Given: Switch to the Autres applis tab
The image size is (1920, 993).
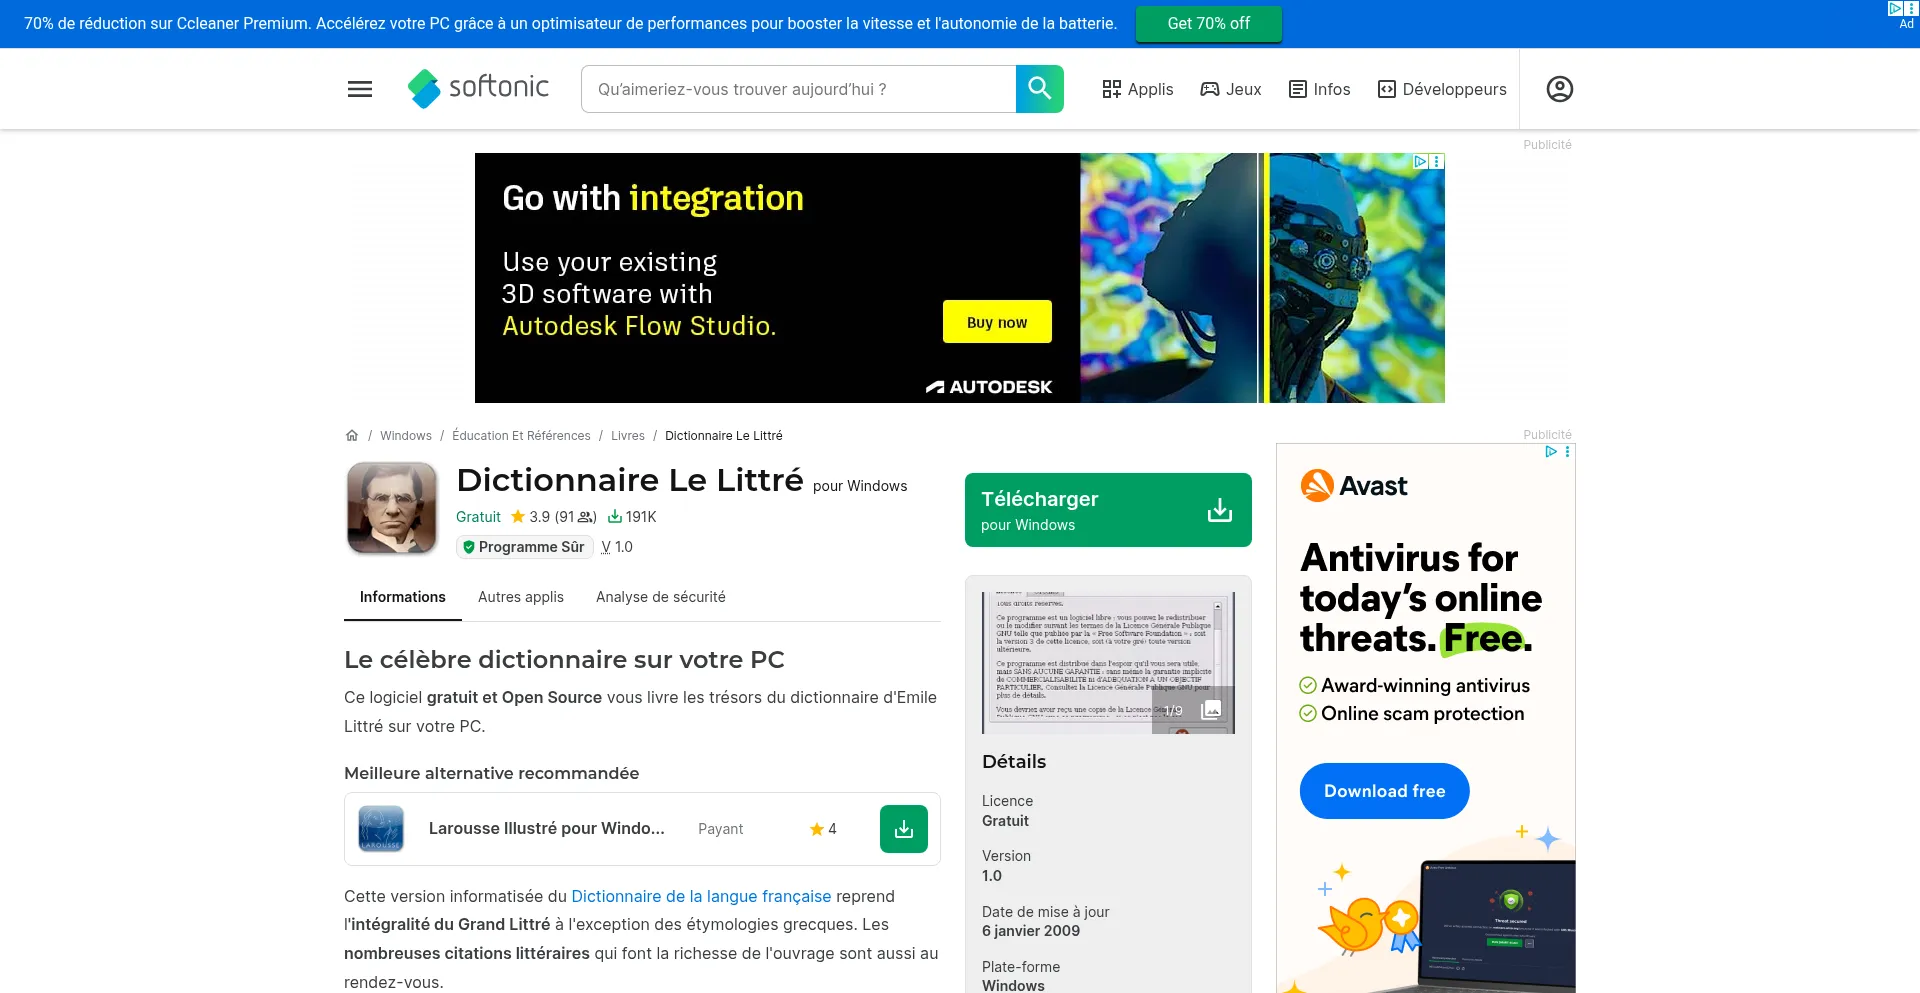Looking at the screenshot, I should click(521, 597).
